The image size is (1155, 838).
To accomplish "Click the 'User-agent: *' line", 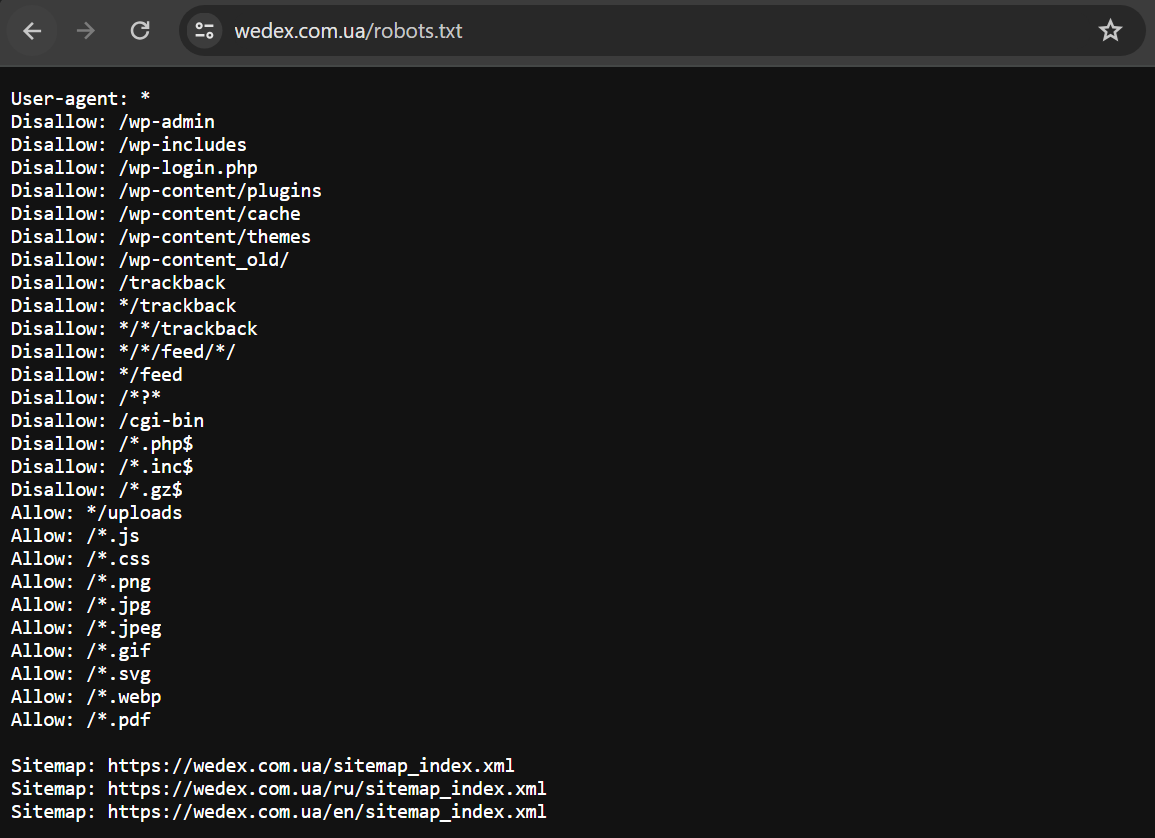I will (80, 99).
